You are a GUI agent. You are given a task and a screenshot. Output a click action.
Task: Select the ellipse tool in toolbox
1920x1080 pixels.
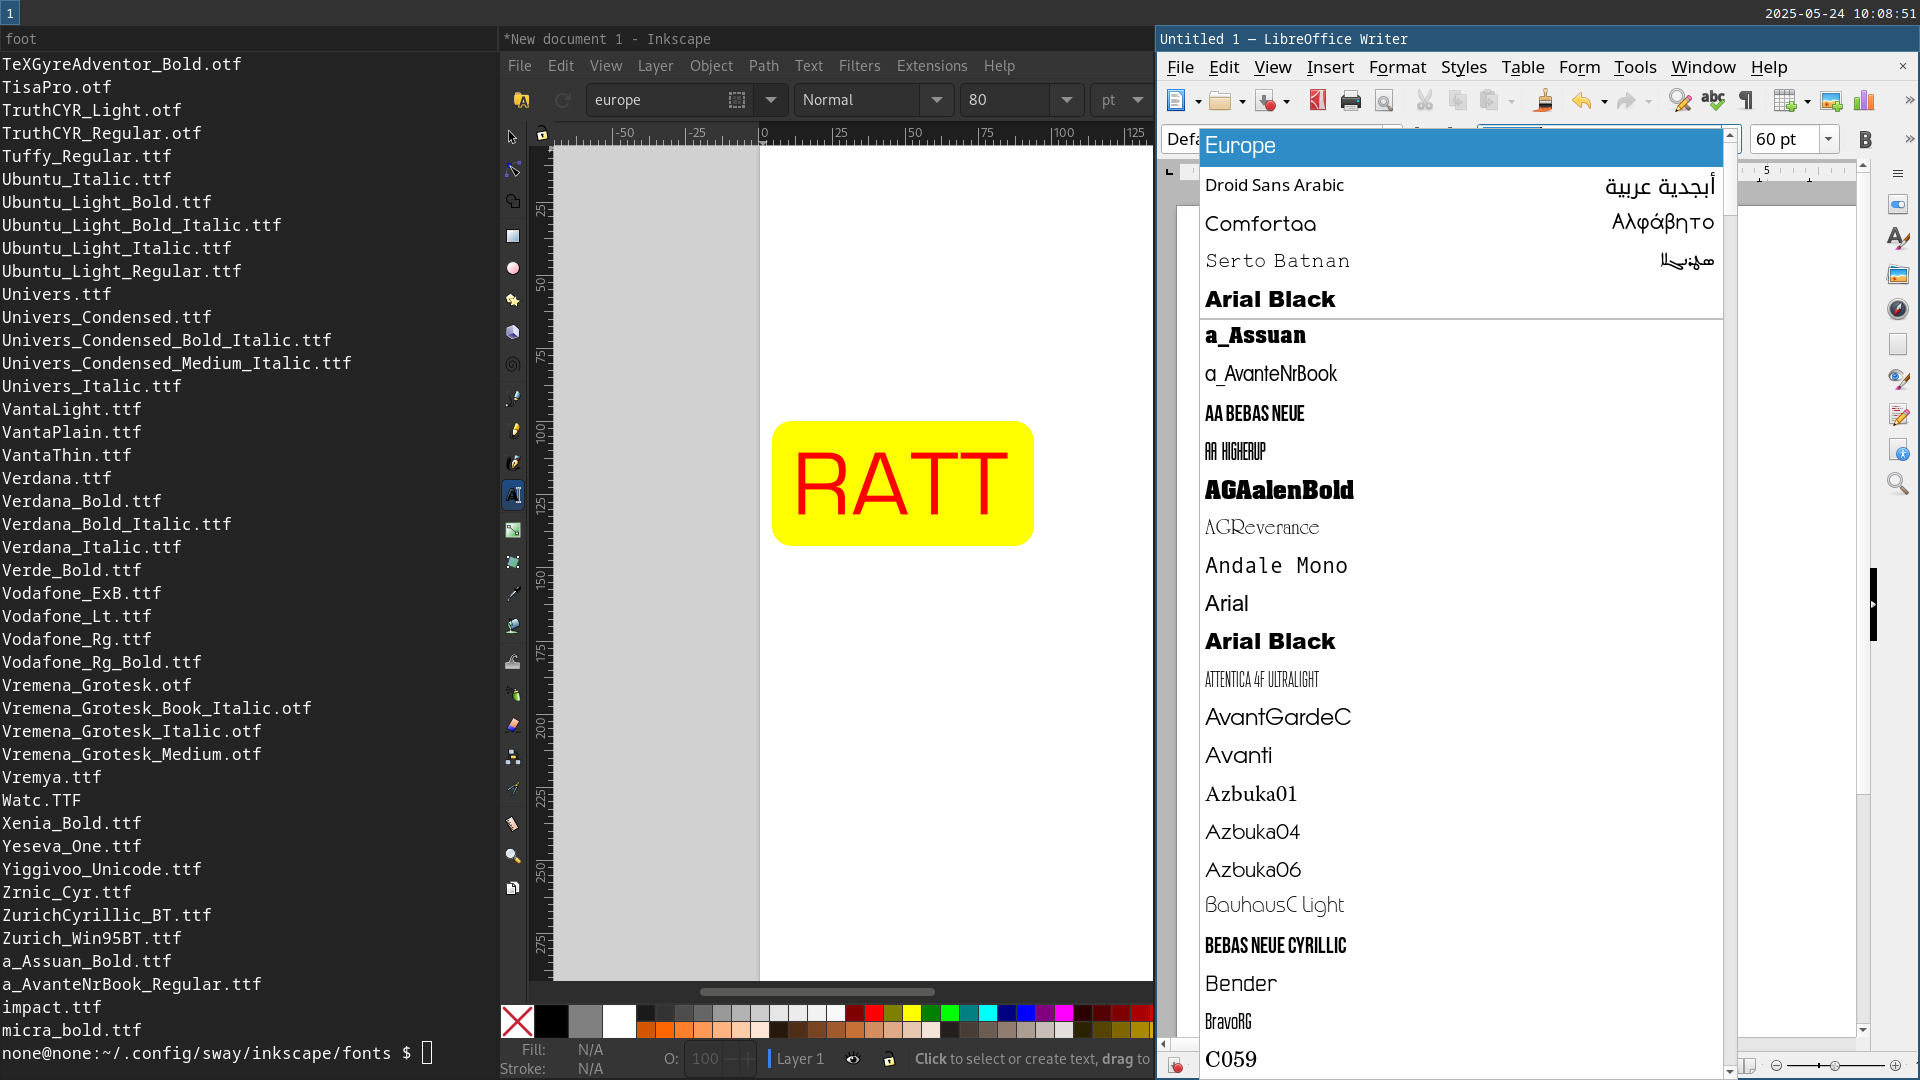coord(513,268)
